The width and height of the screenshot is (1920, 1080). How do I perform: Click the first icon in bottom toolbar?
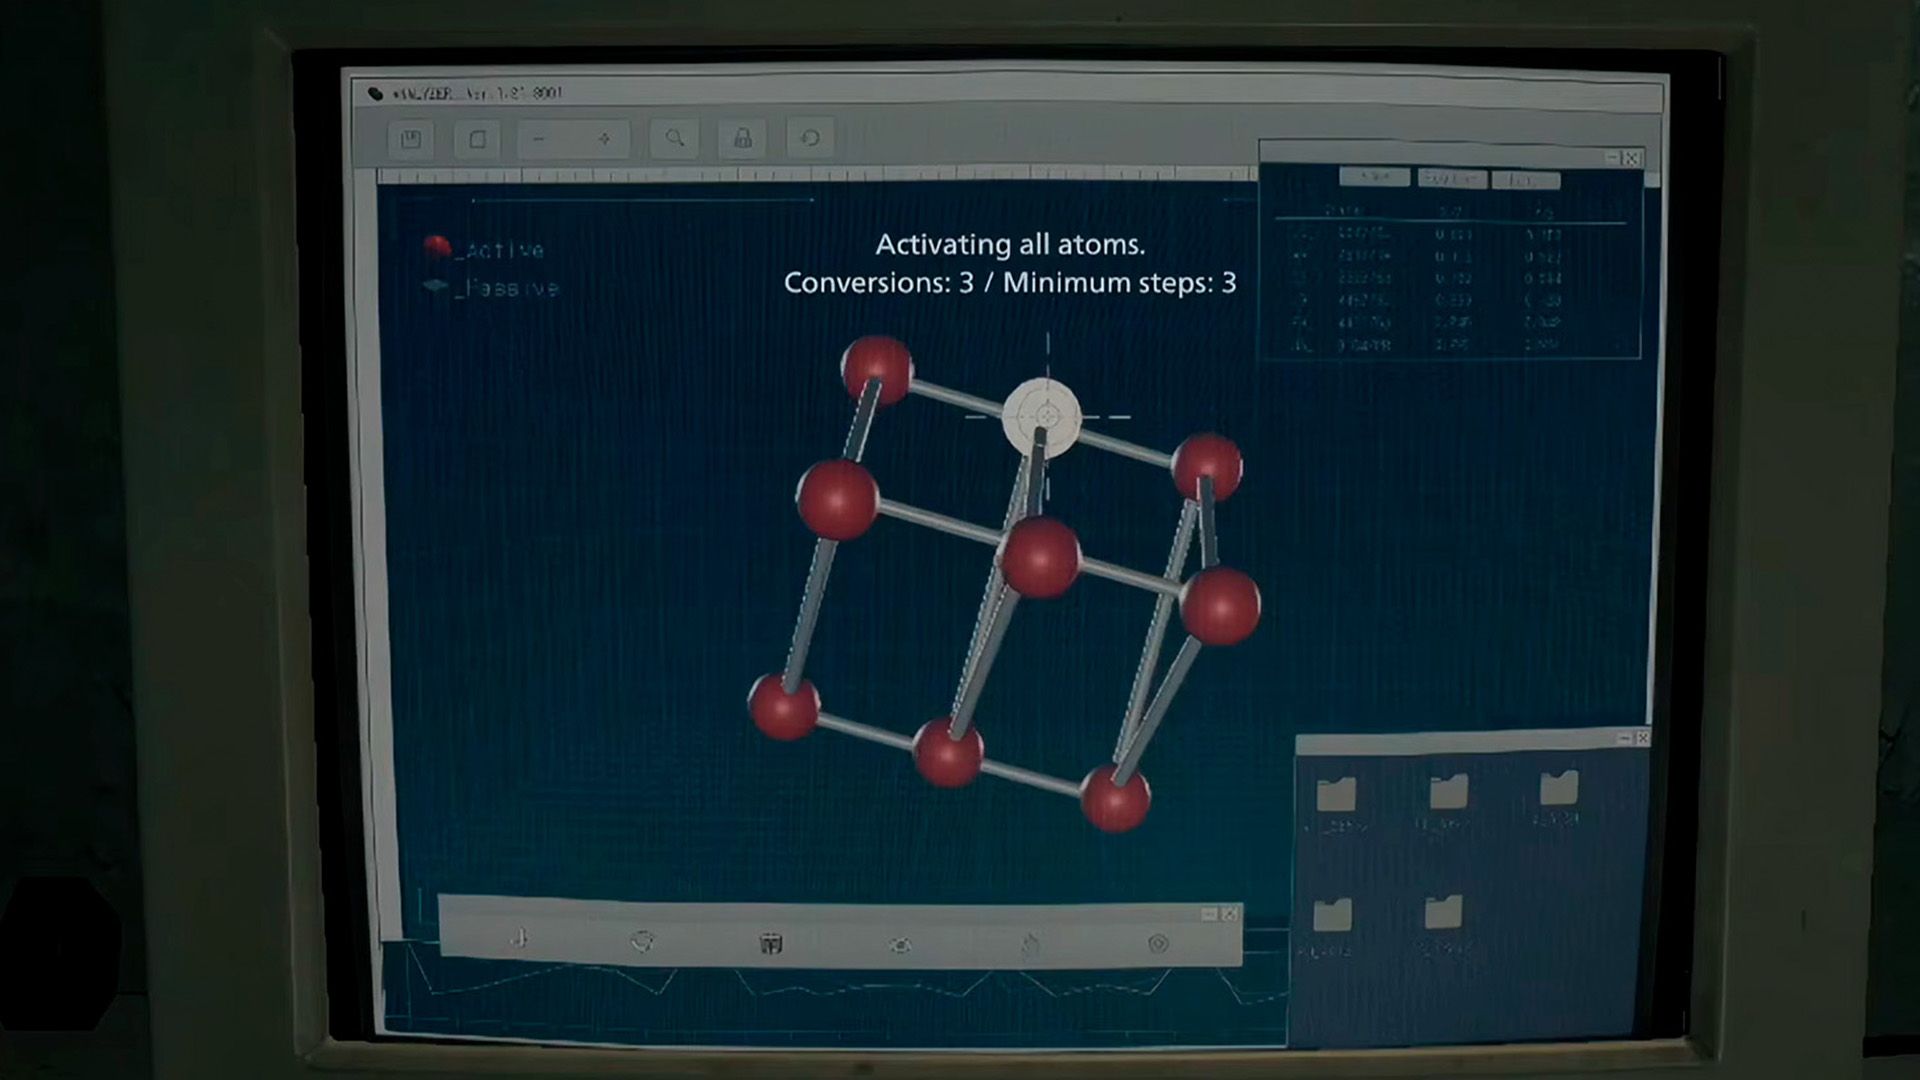click(520, 938)
